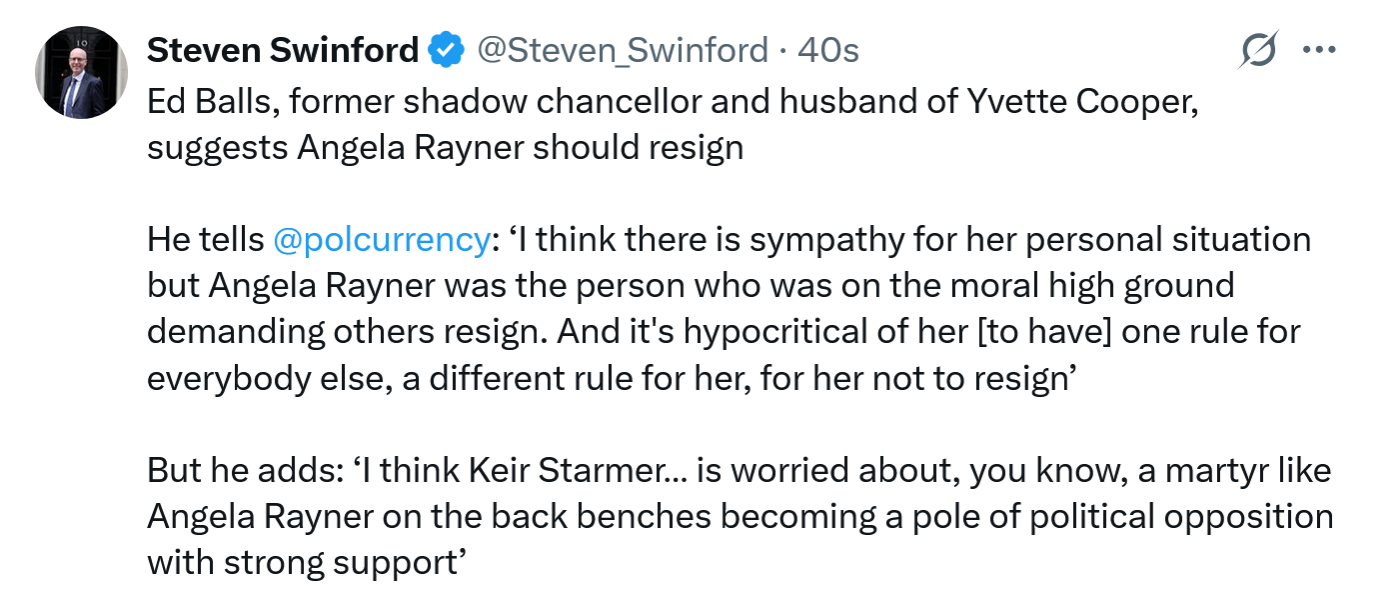Click the line starting "But he adds"
This screenshot has width=1379, height=611.
tap(739, 470)
